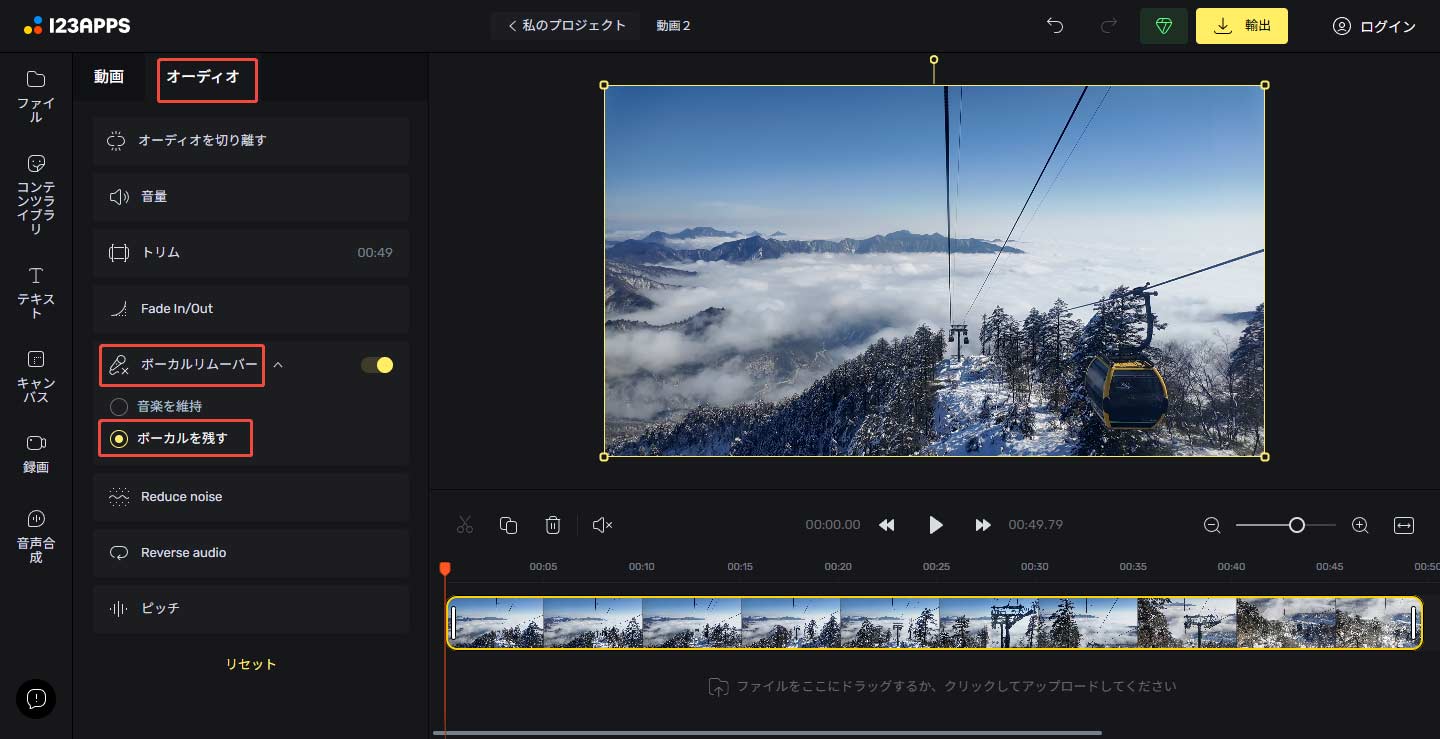Image resolution: width=1440 pixels, height=739 pixels.
Task: Open the 音量 volume setting
Action: click(x=251, y=197)
